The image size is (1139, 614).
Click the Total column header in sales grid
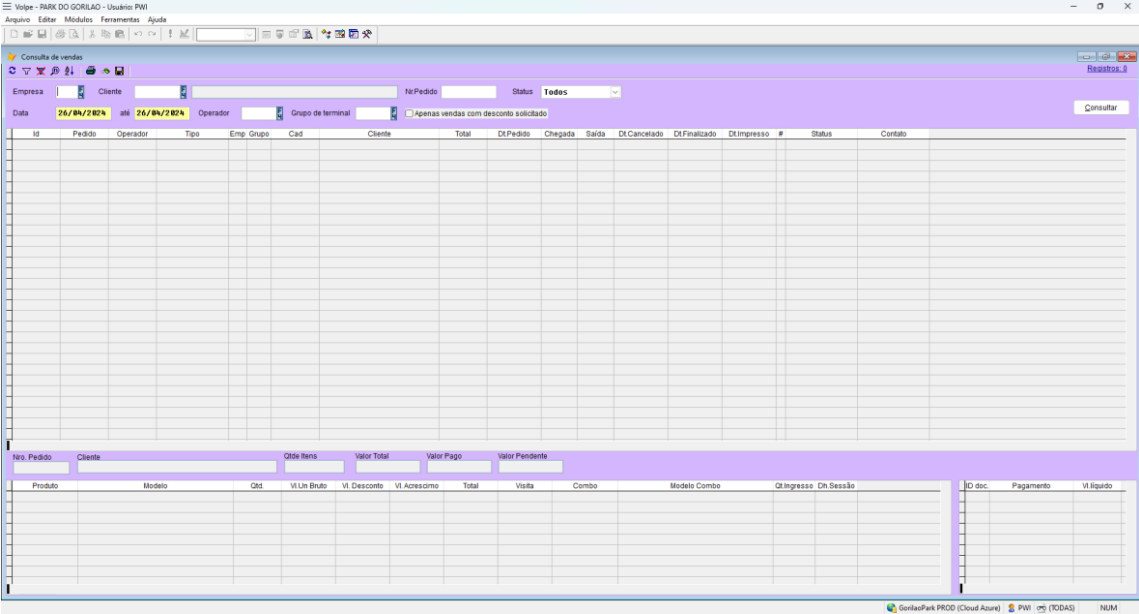point(463,133)
